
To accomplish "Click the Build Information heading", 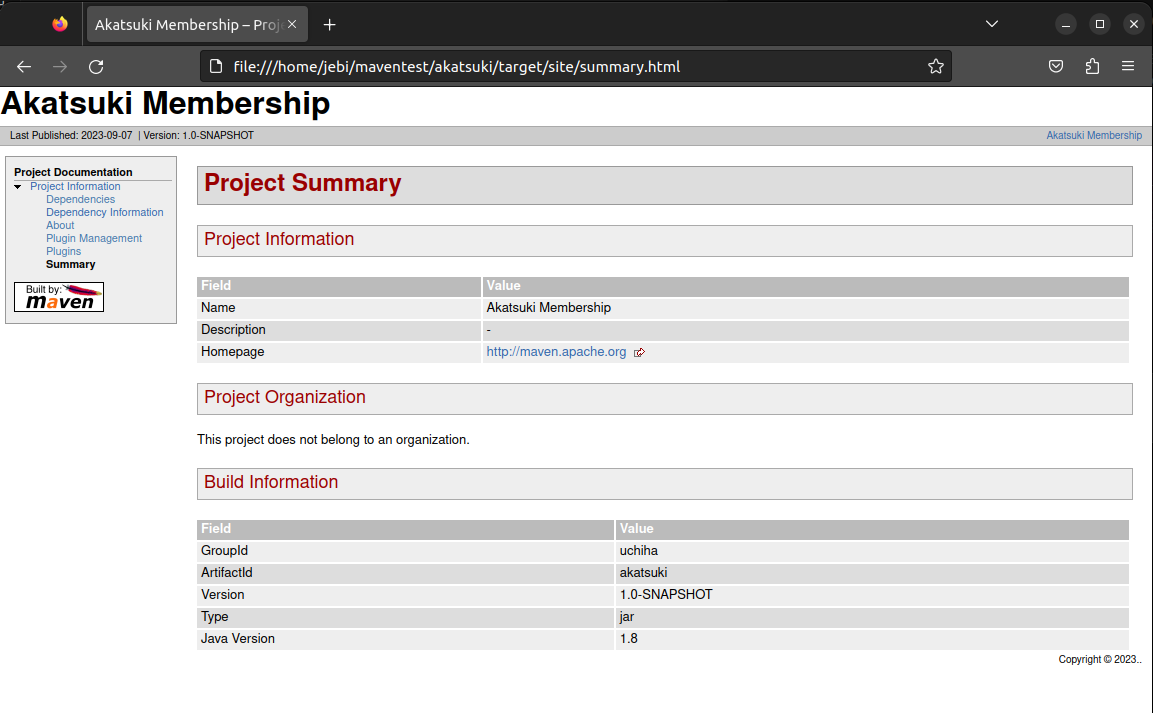I will [271, 482].
